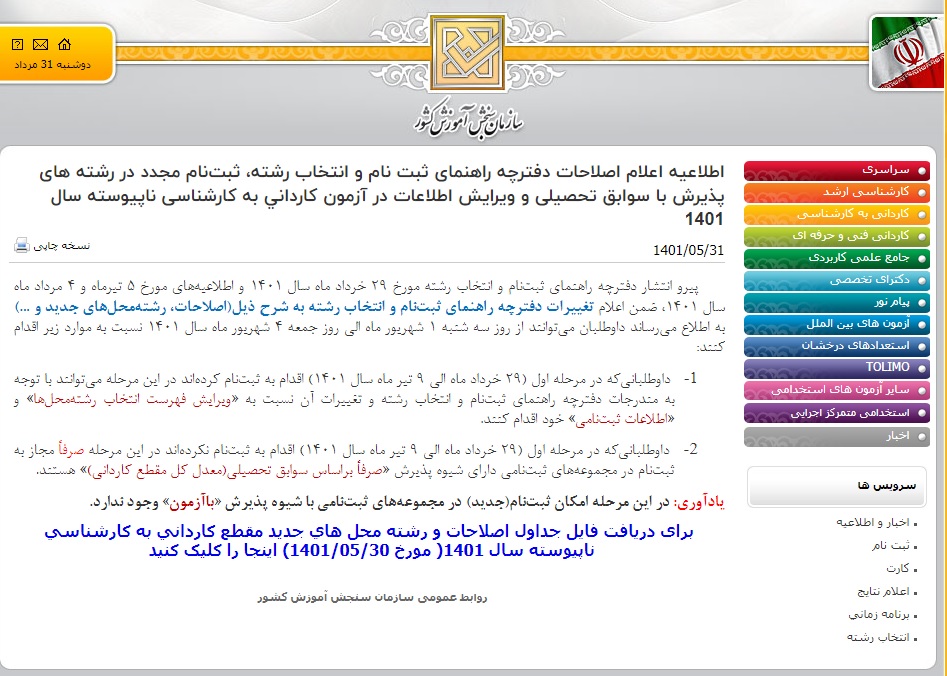Click the printer icon for print version
947x676 pixels.
pos(22,245)
